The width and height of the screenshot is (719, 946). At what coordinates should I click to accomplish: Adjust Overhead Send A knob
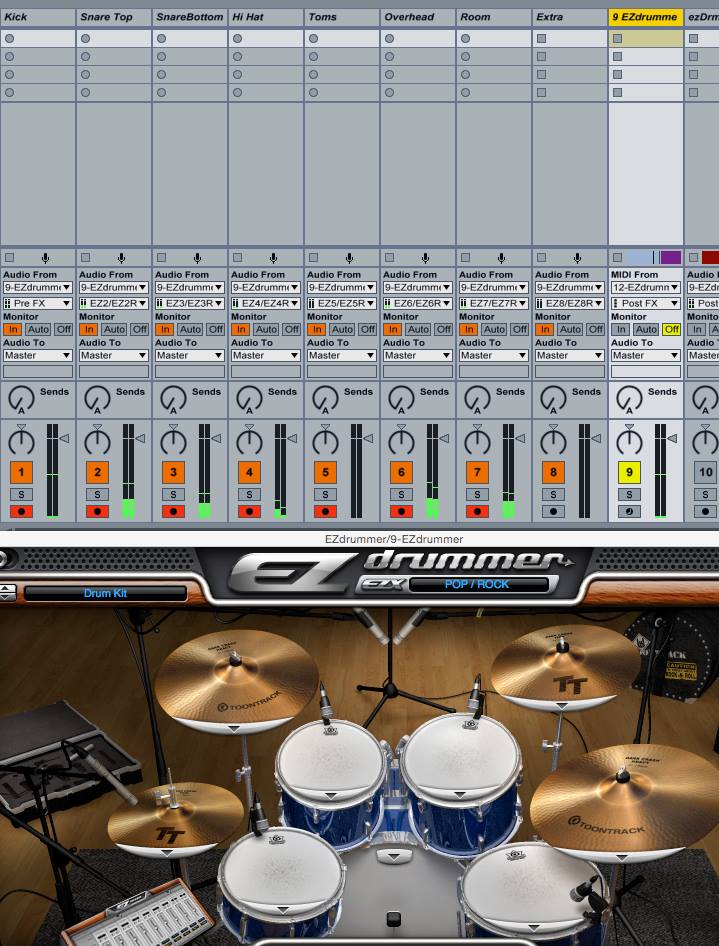(401, 399)
